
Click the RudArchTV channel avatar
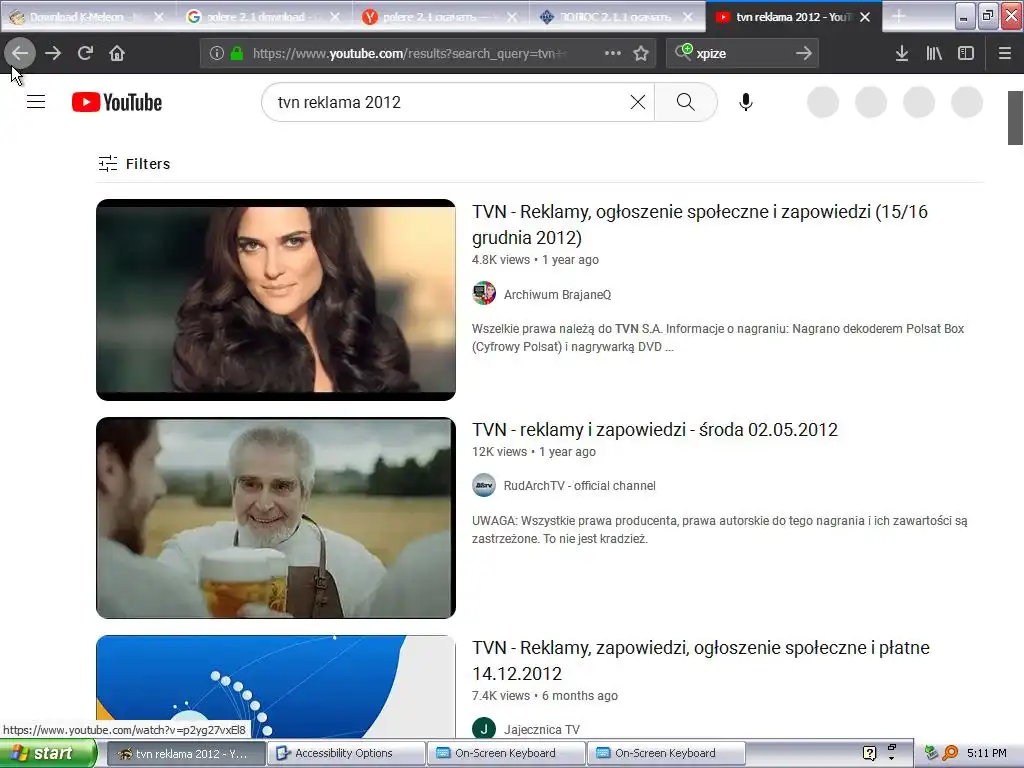pos(484,485)
